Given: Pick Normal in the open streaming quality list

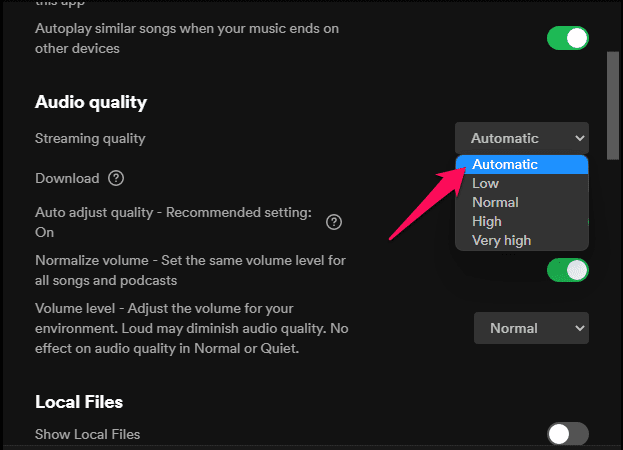Looking at the screenshot, I should (495, 203).
